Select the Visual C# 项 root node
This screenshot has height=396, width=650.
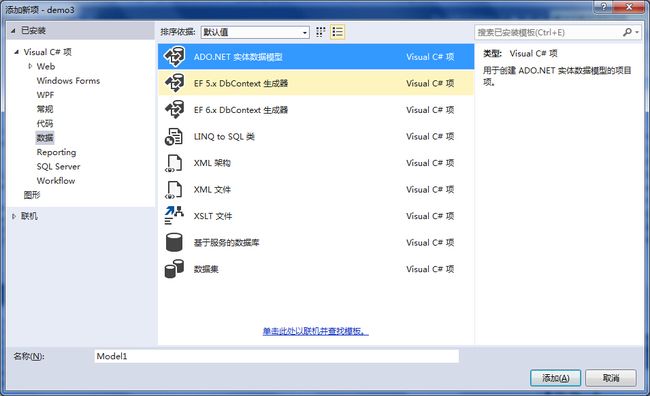[47, 52]
